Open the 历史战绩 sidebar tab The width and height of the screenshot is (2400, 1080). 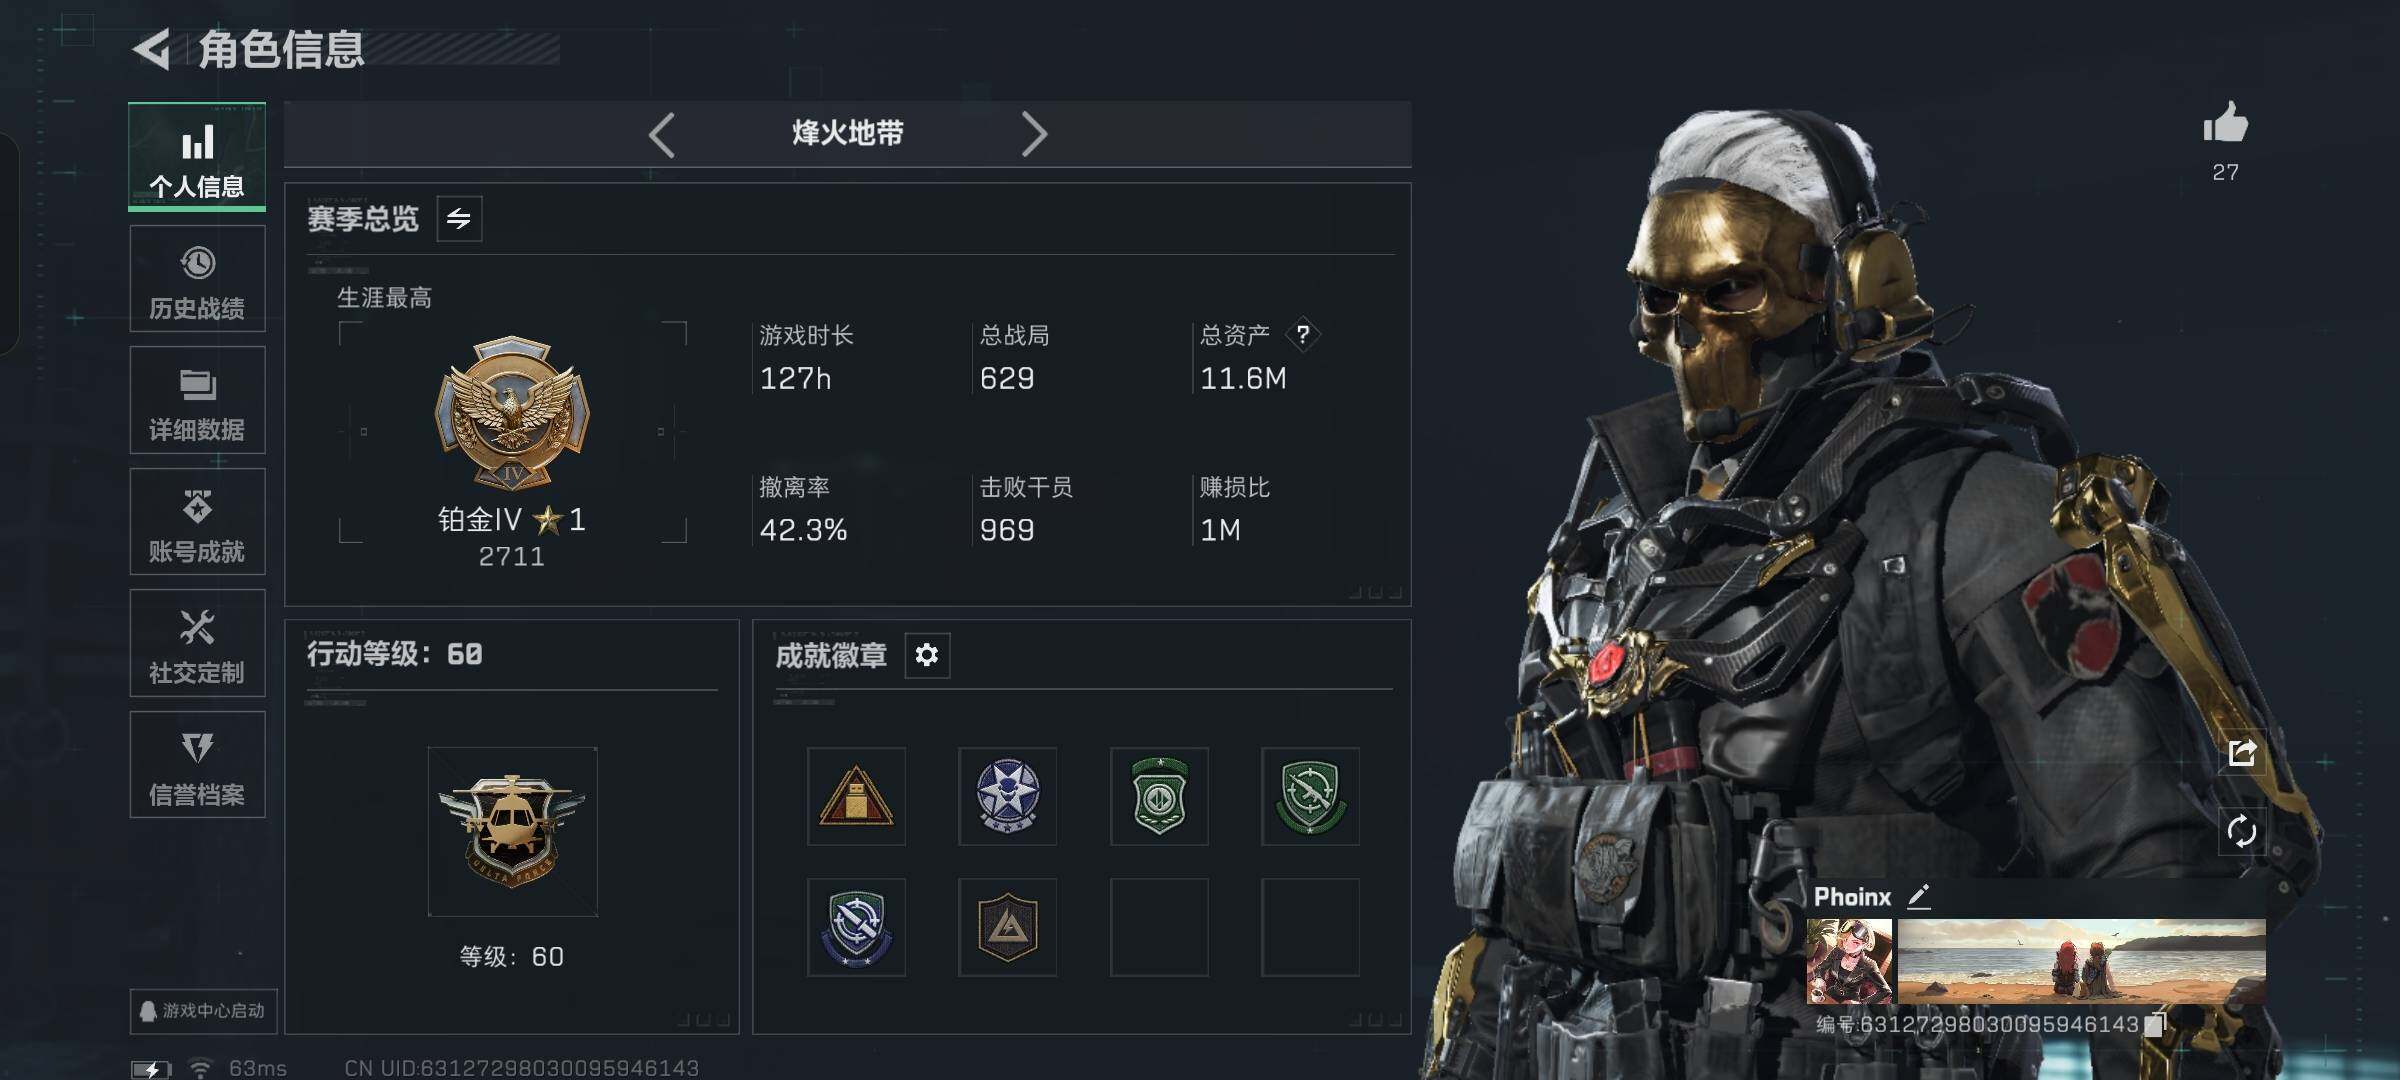(197, 279)
